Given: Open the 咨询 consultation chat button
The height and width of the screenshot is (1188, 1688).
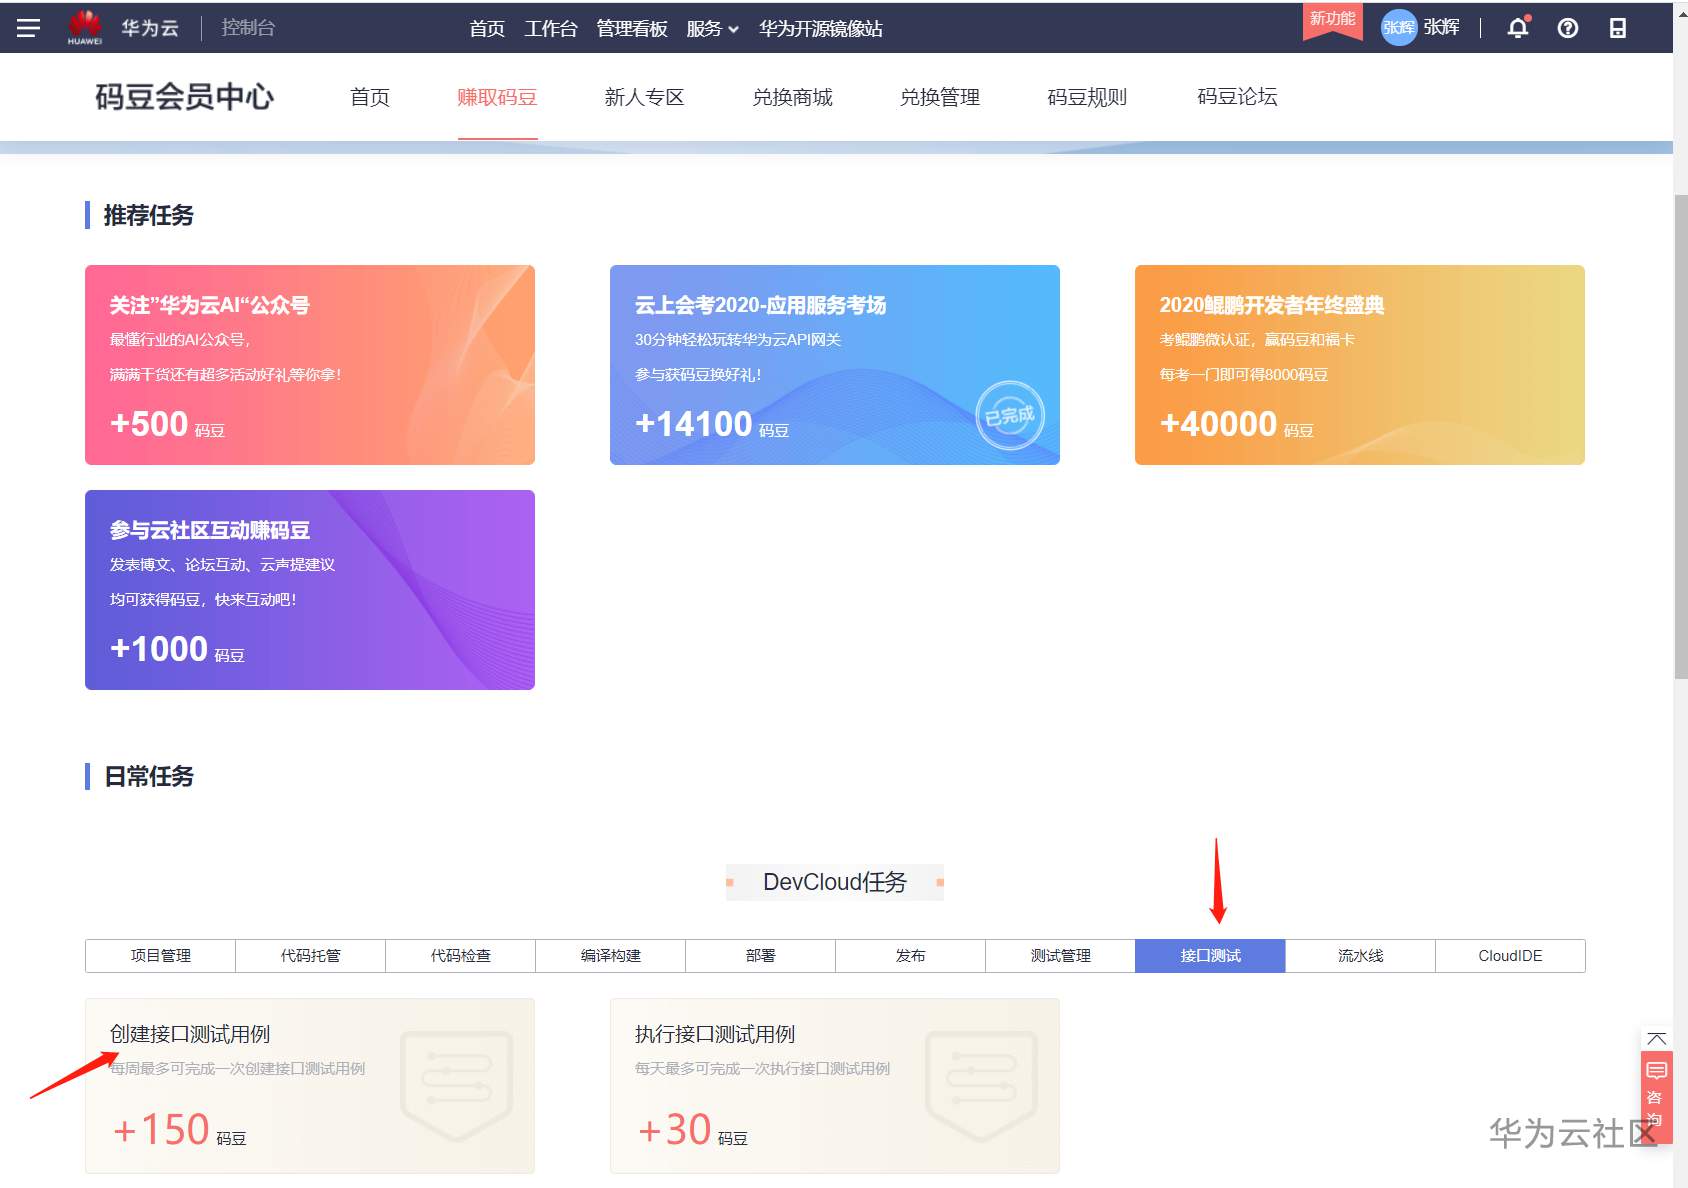Looking at the screenshot, I should click(x=1657, y=1097).
